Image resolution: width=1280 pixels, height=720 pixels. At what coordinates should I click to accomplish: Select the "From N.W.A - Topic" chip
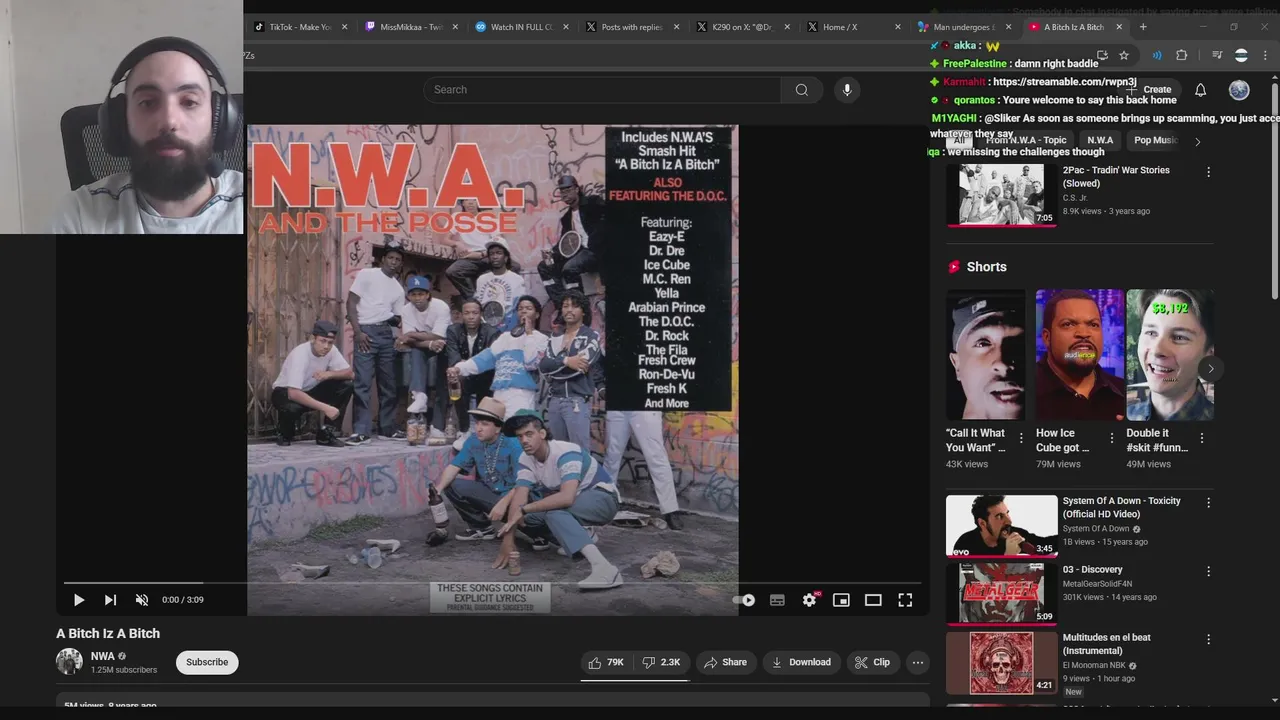coord(1026,141)
